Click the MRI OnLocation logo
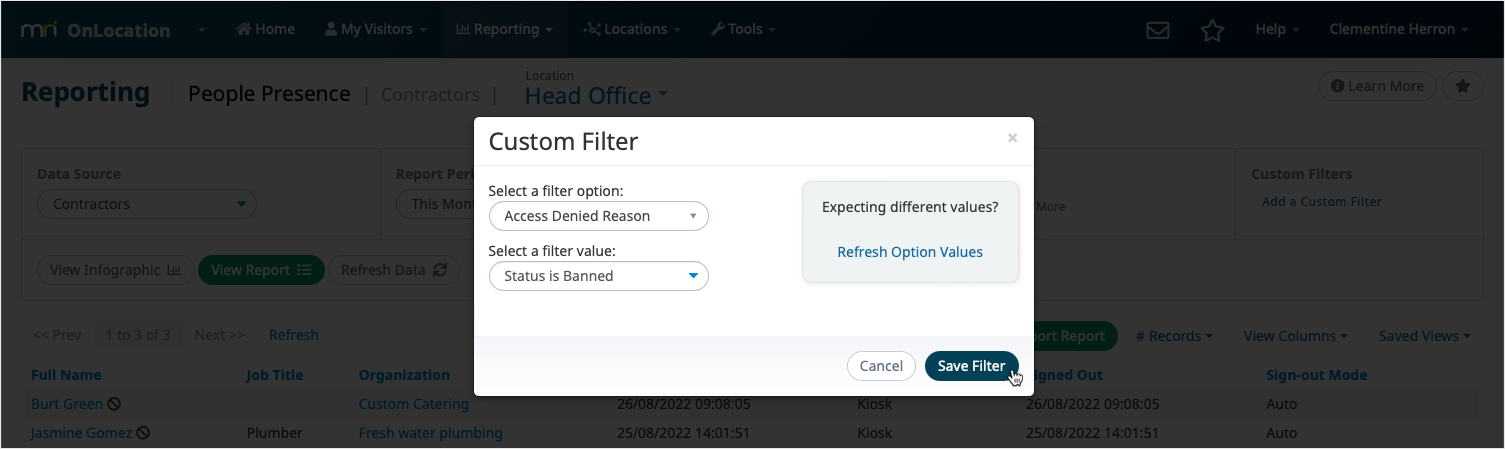The height and width of the screenshot is (449, 1505). (x=96, y=30)
